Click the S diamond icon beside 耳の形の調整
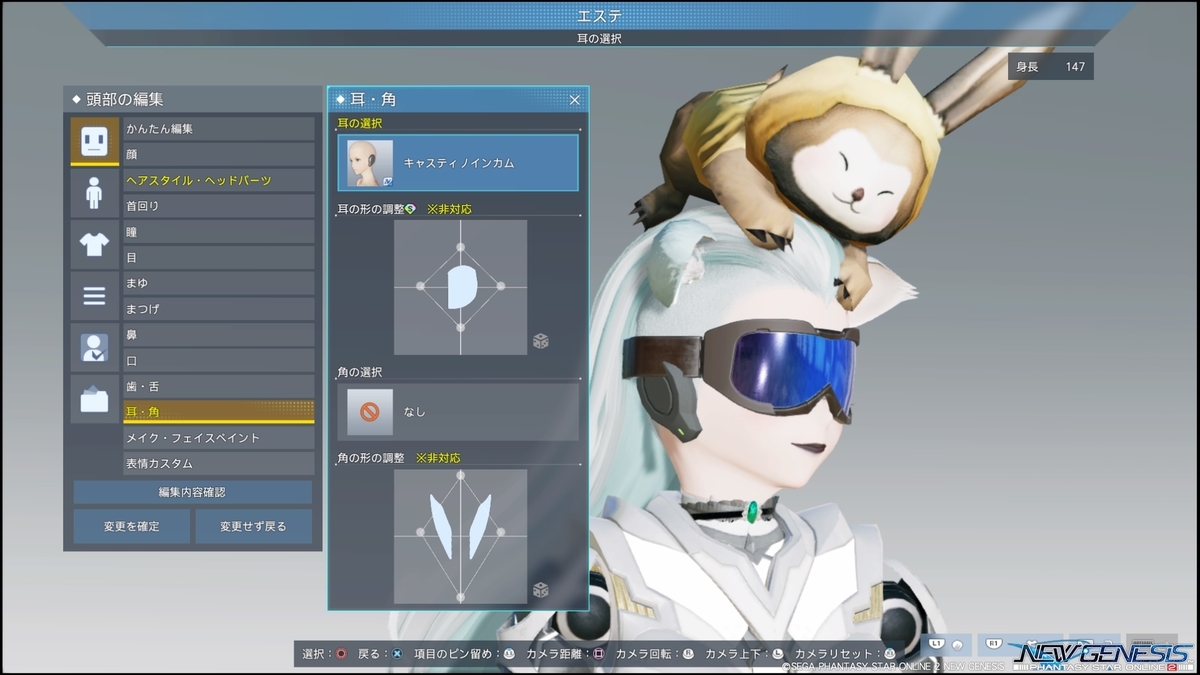This screenshot has height=675, width=1200. tap(410, 210)
